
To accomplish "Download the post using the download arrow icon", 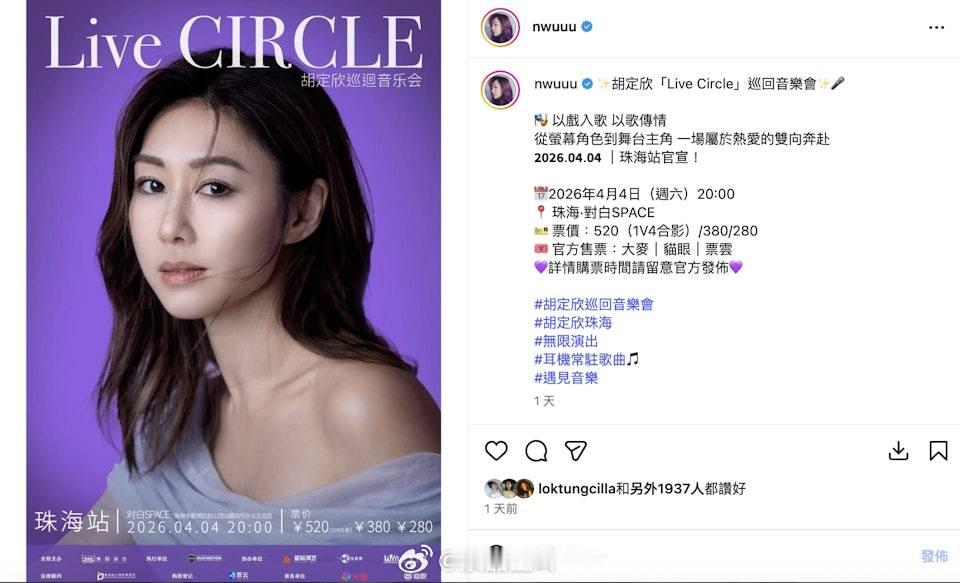I will tap(898, 451).
